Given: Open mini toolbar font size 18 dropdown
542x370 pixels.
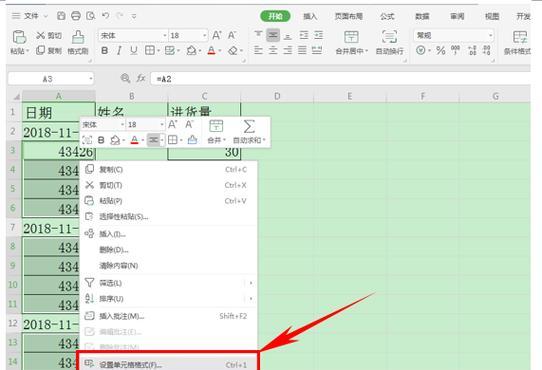Looking at the screenshot, I should pyautogui.click(x=162, y=124).
